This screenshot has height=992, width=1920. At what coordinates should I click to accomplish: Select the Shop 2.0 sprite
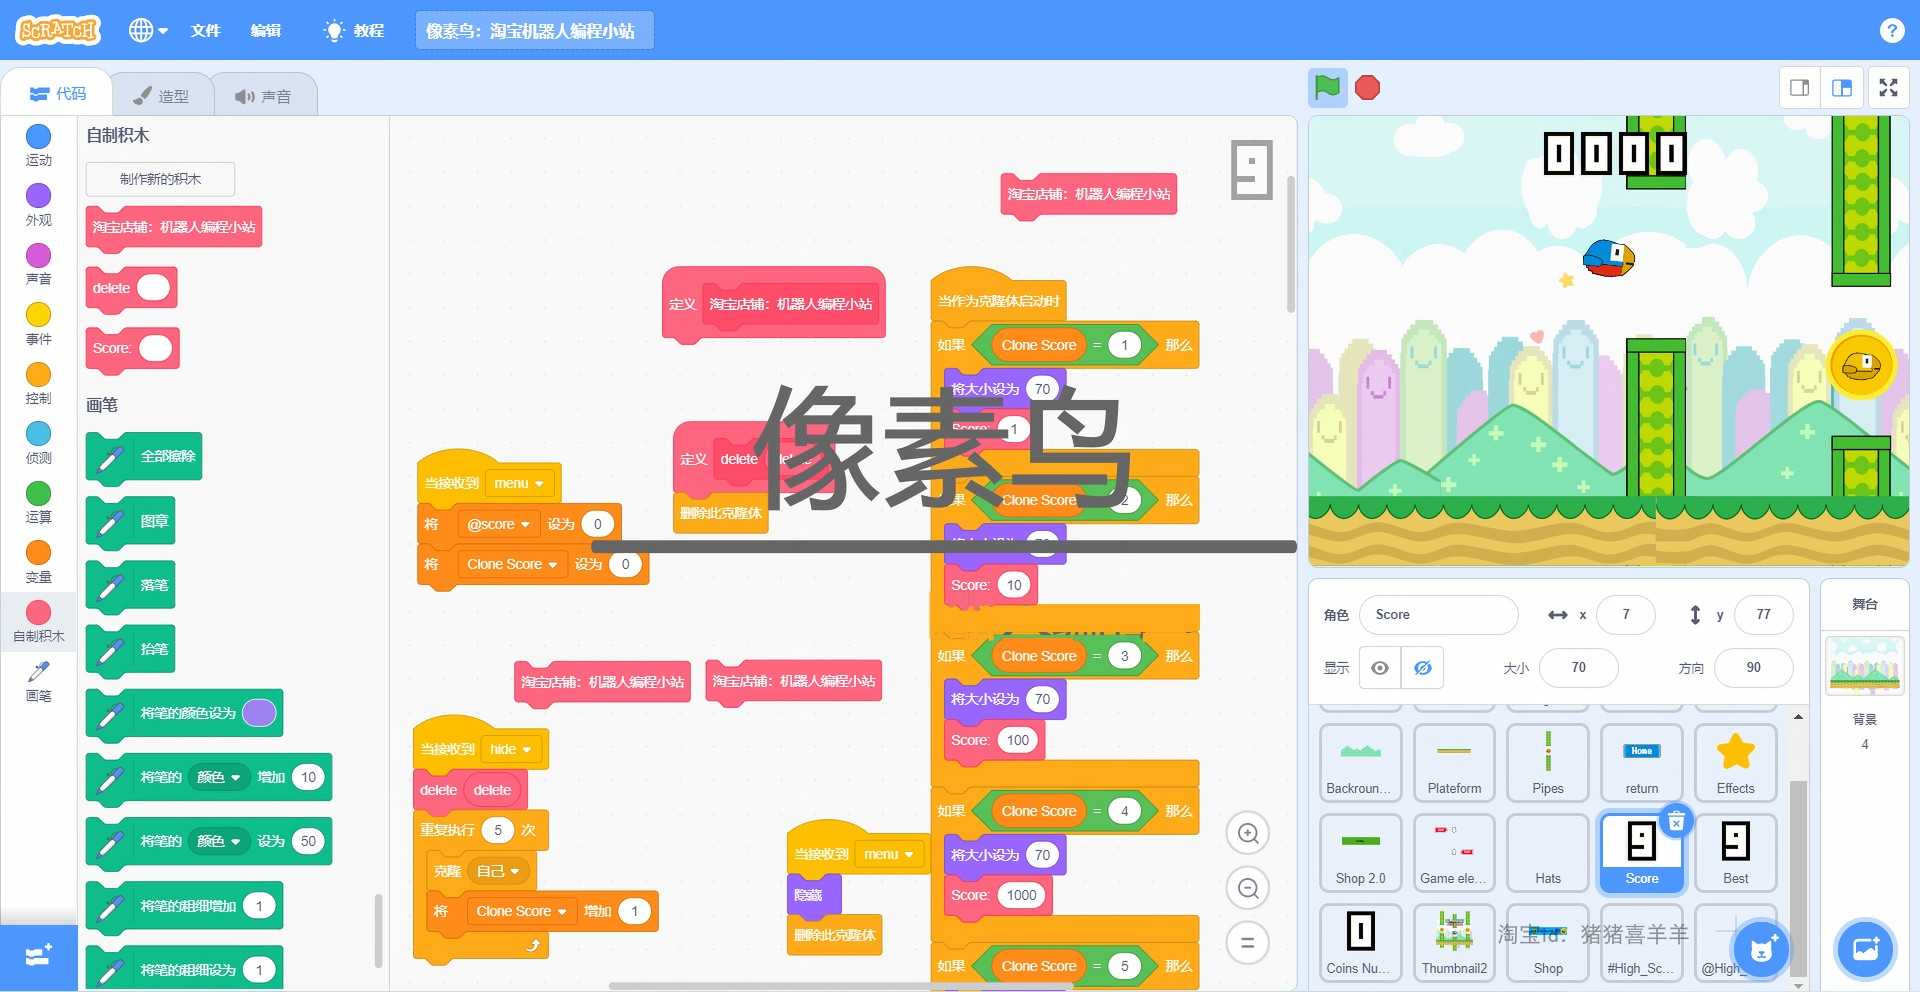click(x=1360, y=853)
